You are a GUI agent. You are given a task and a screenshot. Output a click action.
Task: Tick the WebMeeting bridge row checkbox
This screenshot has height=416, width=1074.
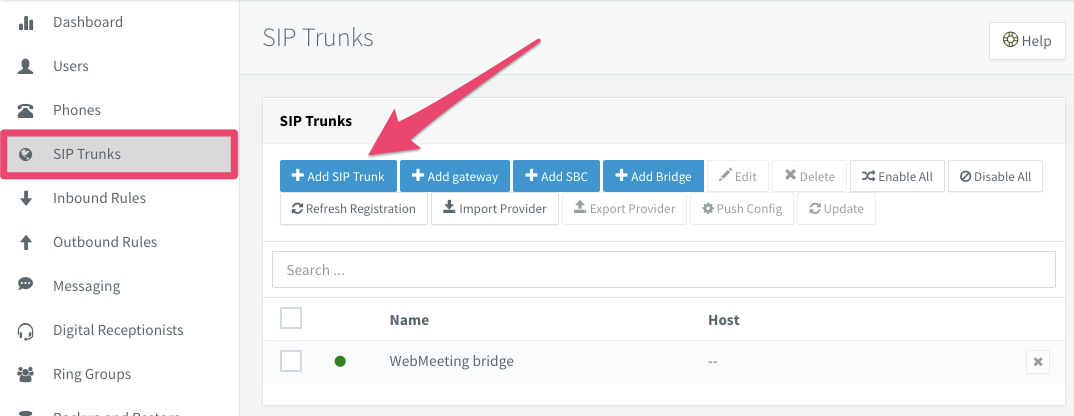(291, 360)
